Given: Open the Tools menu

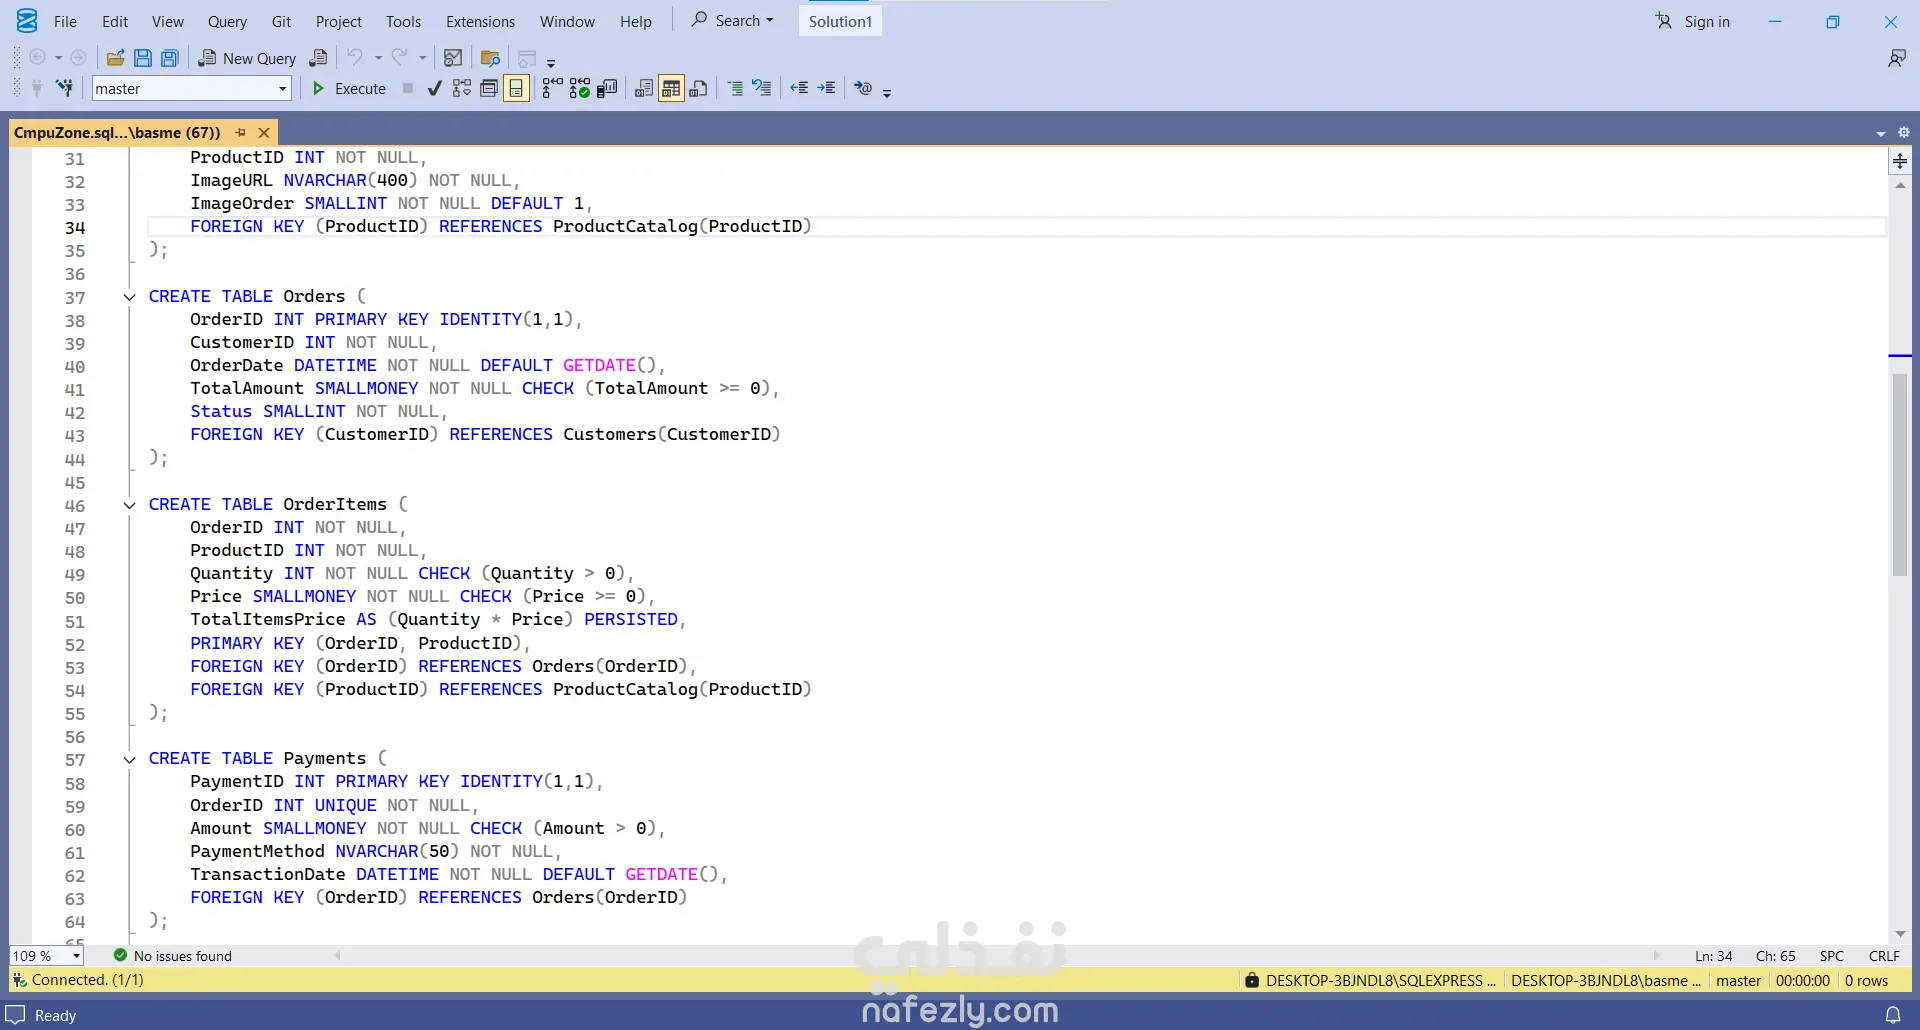Looking at the screenshot, I should click(x=403, y=21).
